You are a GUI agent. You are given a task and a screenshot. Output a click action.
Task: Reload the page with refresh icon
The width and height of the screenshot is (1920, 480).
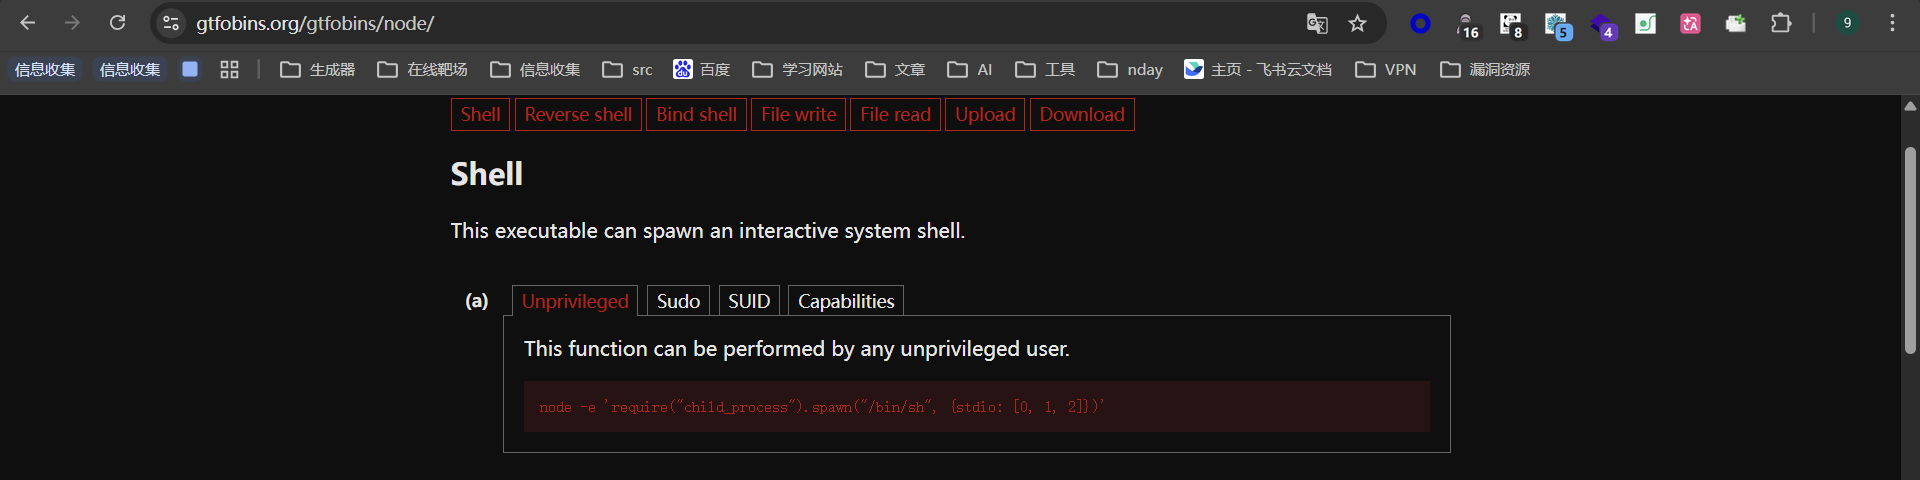coord(117,23)
